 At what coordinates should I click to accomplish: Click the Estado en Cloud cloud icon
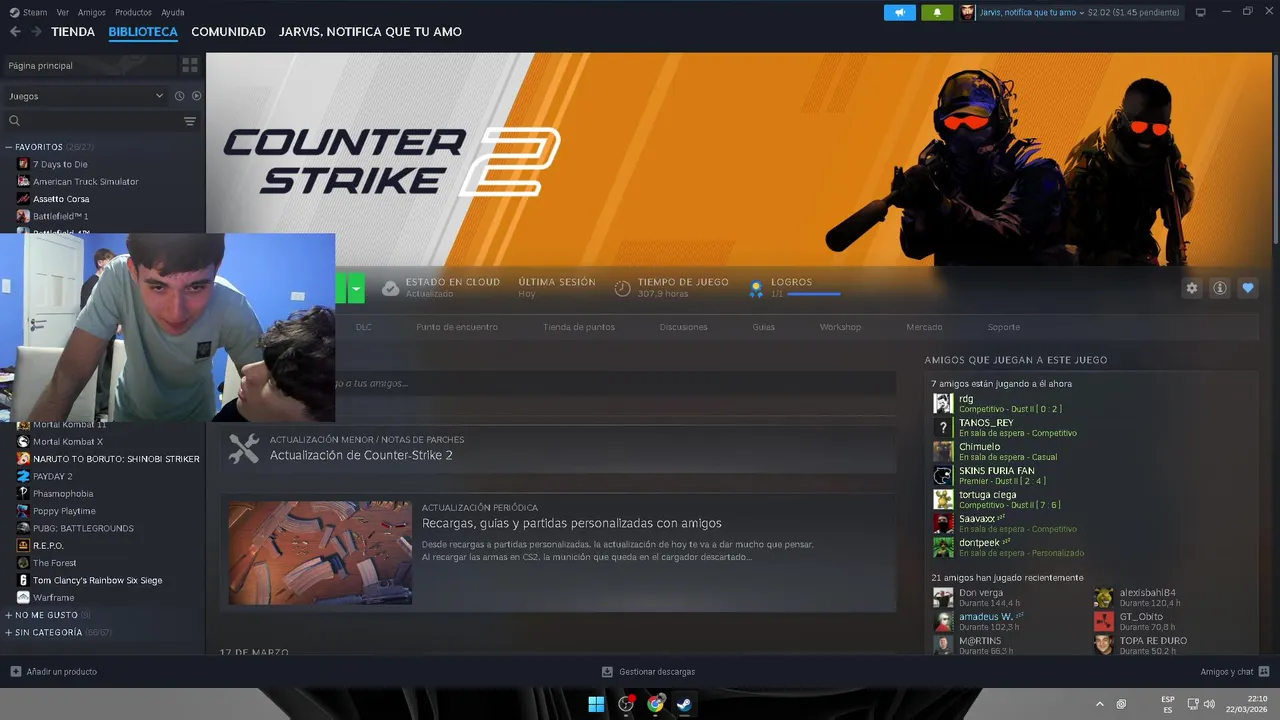[391, 288]
